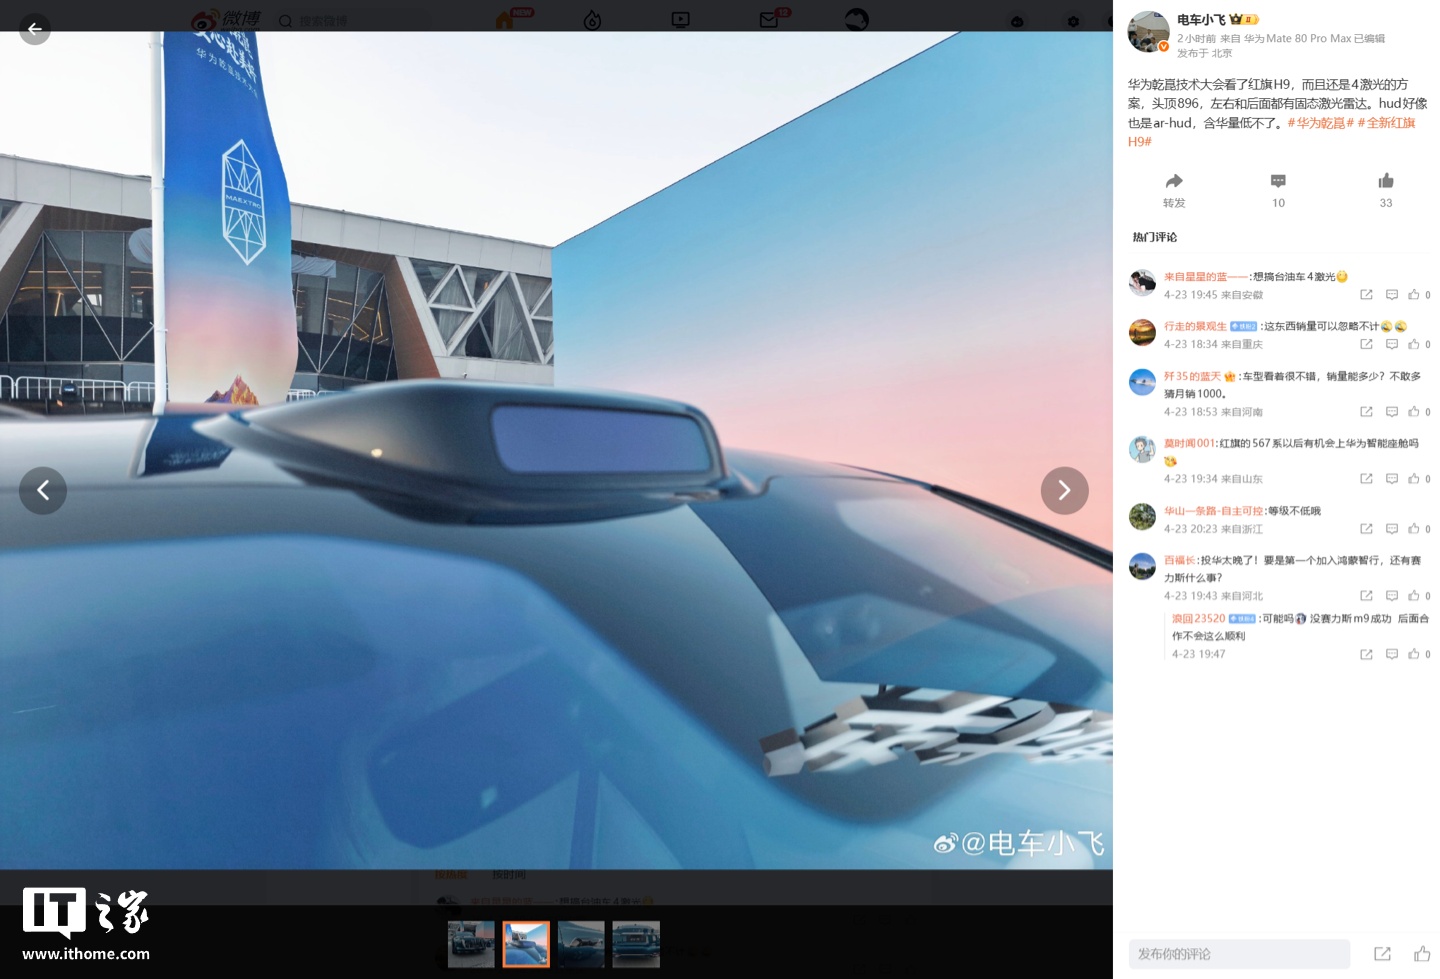Open the #华为乾崑# hashtag link
This screenshot has width=1440, height=979.
click(1320, 123)
